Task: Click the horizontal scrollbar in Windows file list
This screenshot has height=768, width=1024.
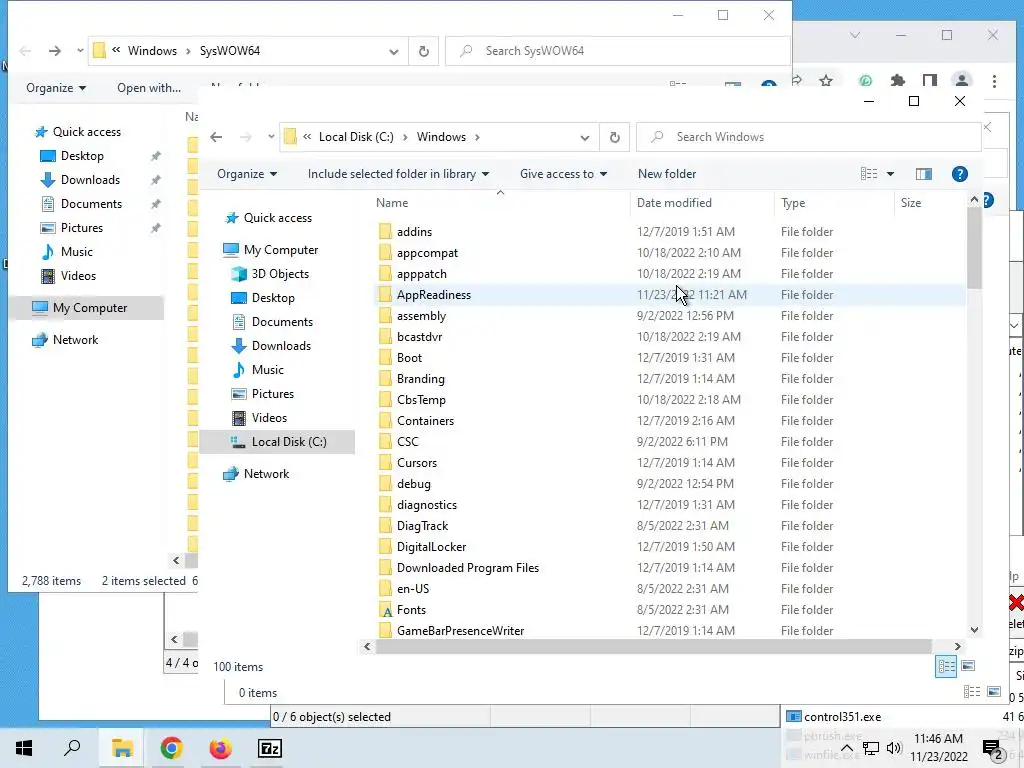Action: [654, 646]
